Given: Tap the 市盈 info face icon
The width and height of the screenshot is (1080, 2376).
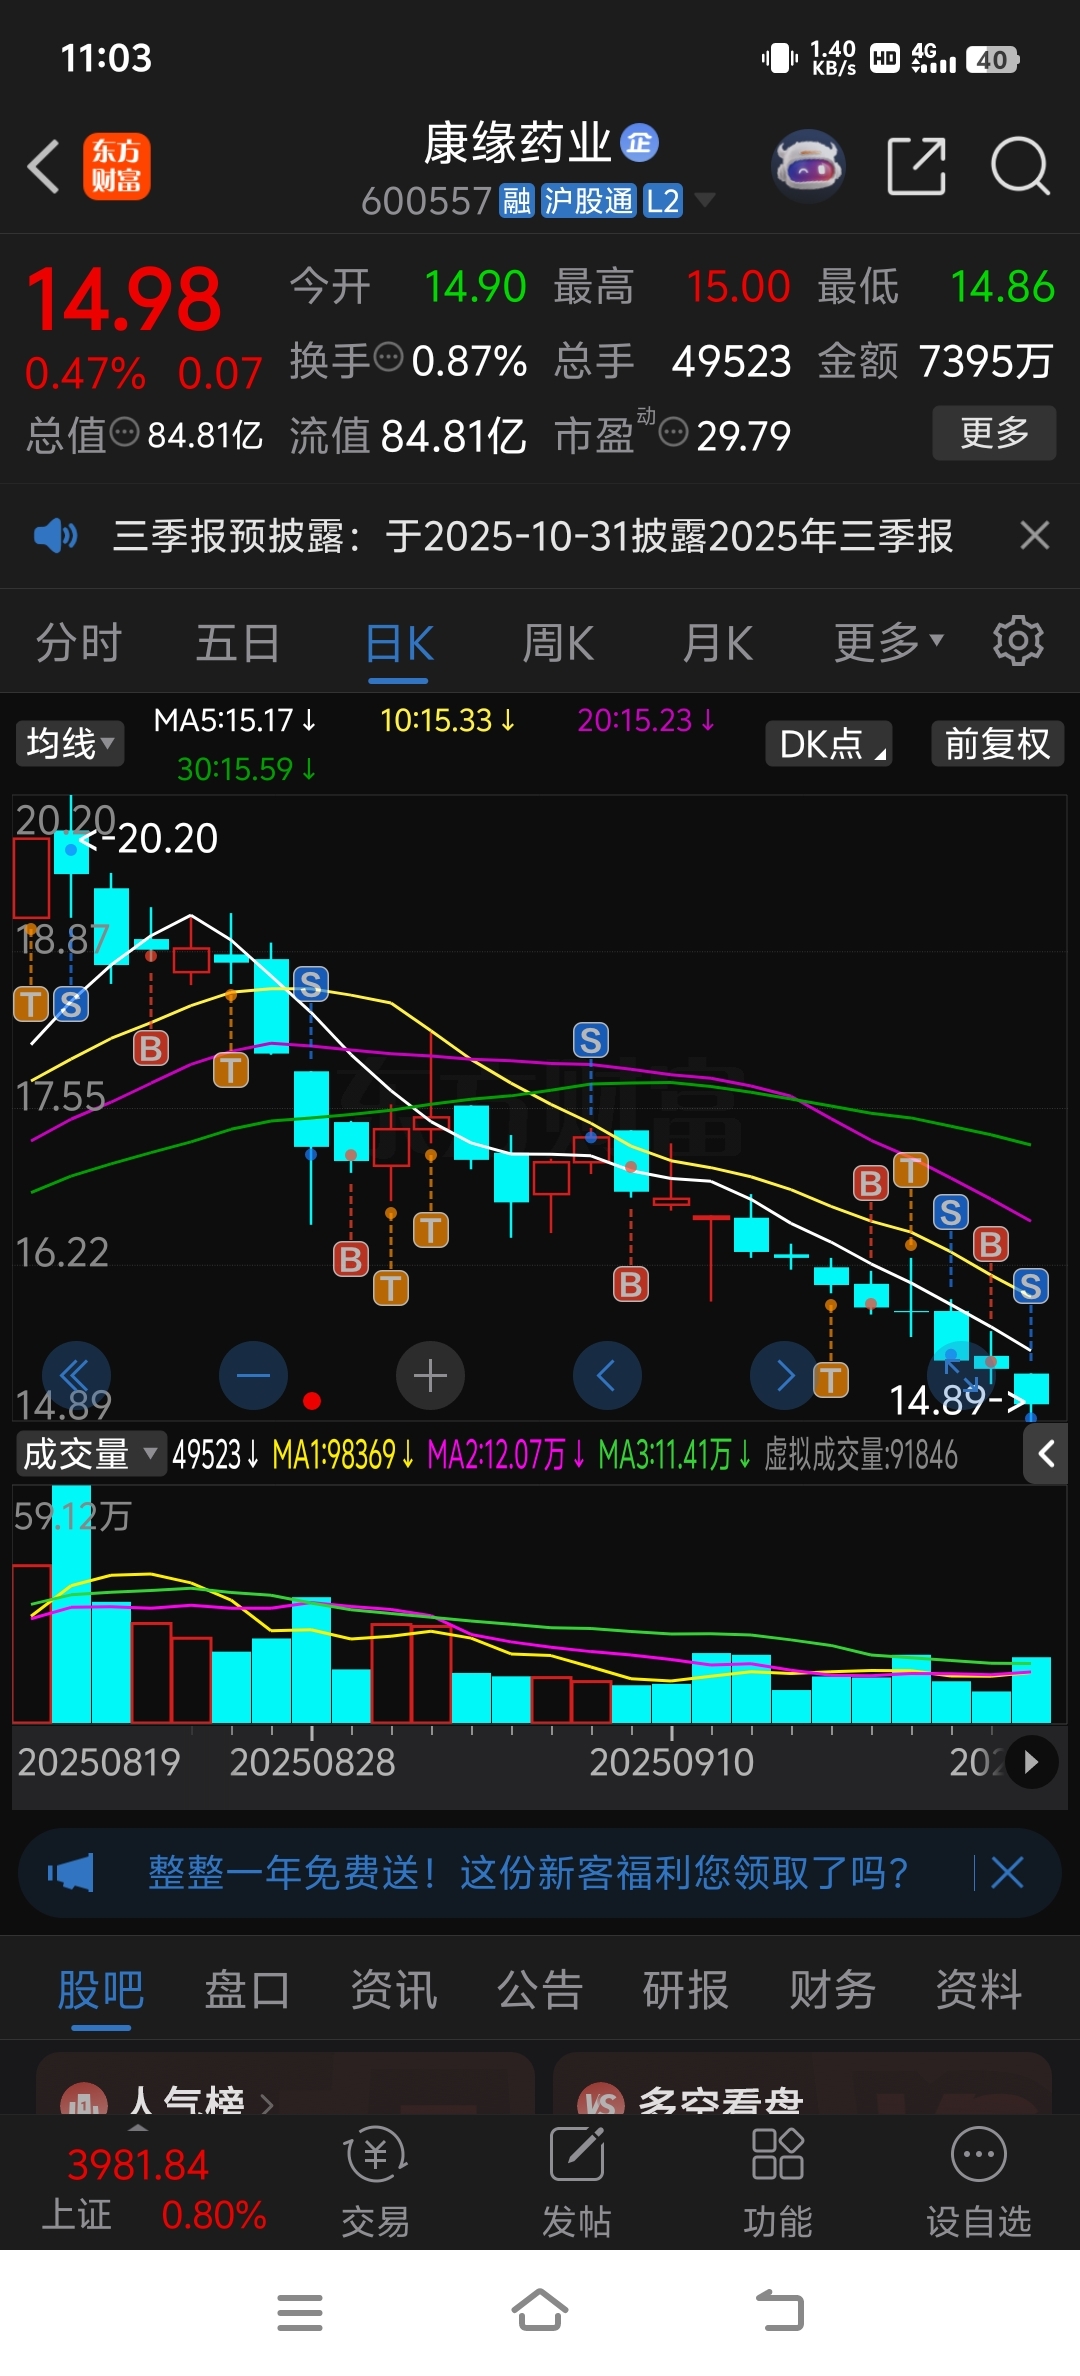Looking at the screenshot, I should point(674,432).
